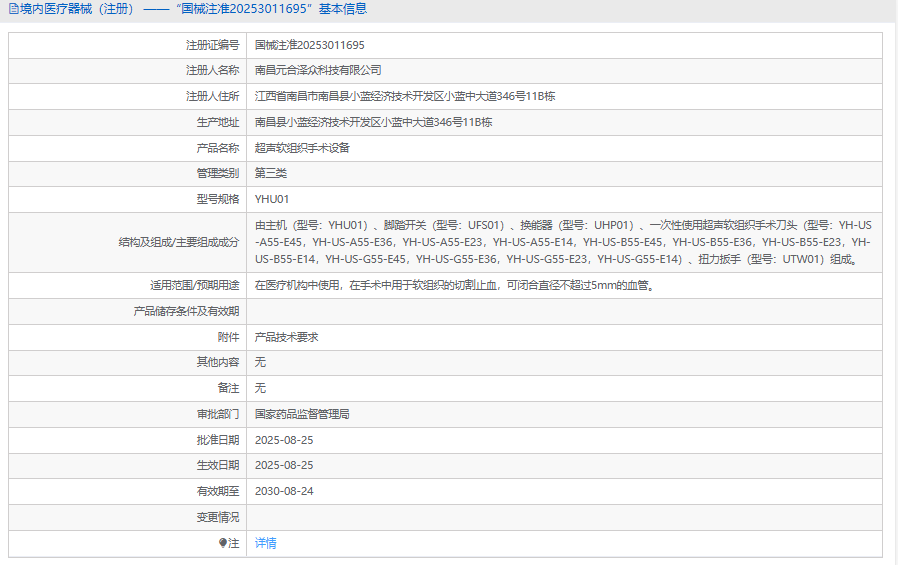Select 无 in the 其他内容 row

click(260, 362)
